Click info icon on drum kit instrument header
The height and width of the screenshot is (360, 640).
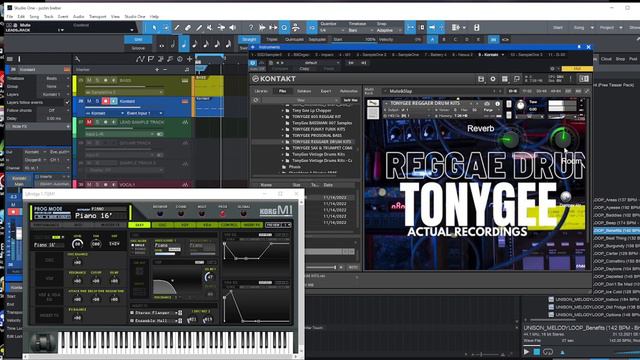click(x=497, y=104)
